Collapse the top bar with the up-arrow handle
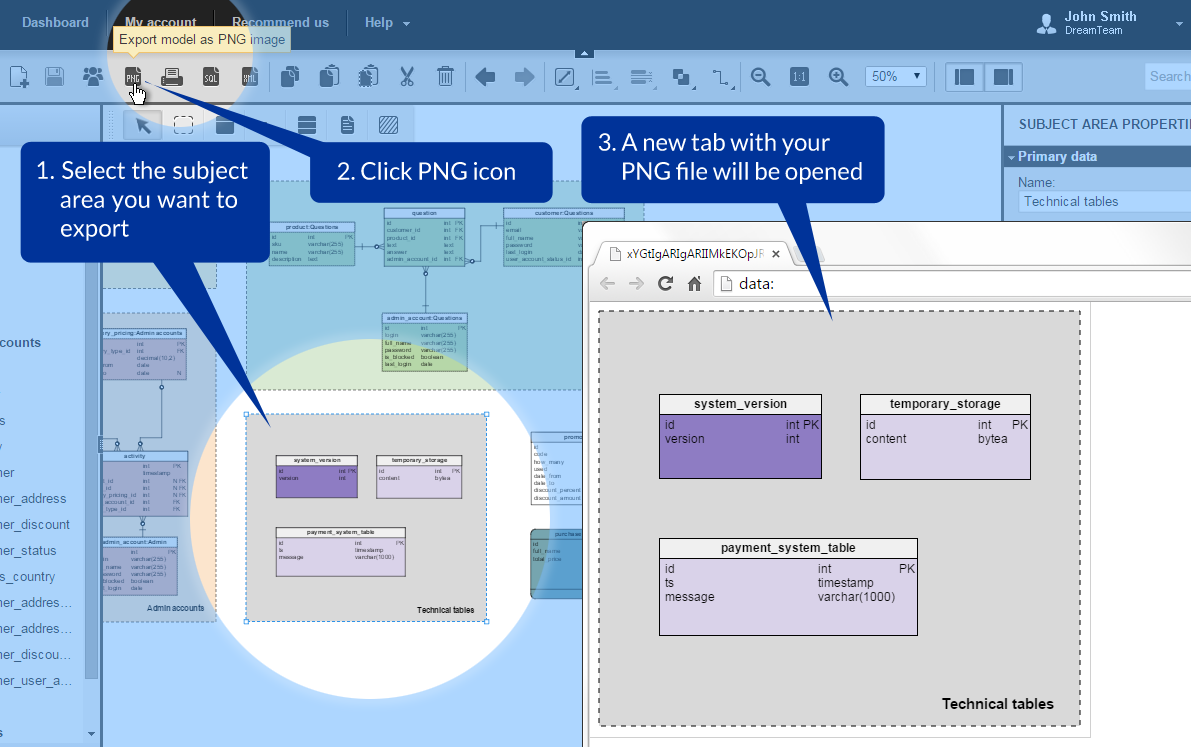The width and height of the screenshot is (1191, 747). click(x=584, y=53)
